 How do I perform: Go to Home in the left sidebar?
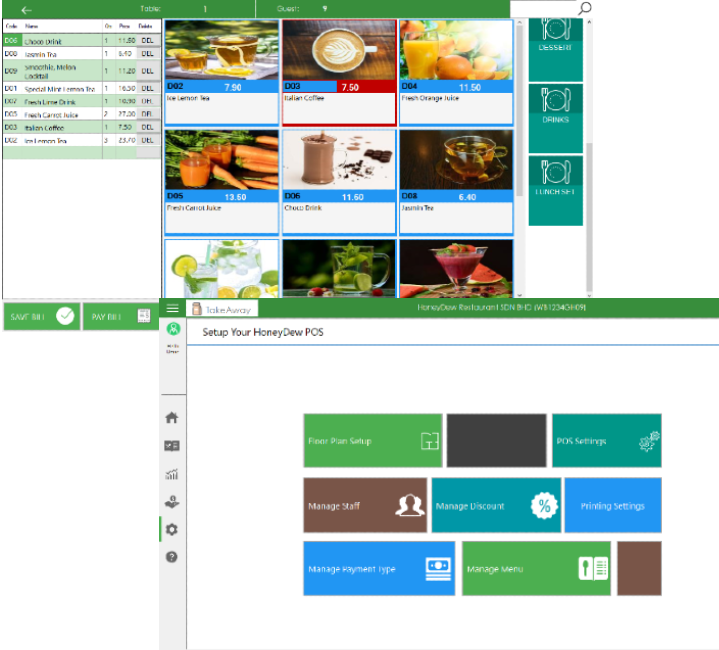point(172,418)
